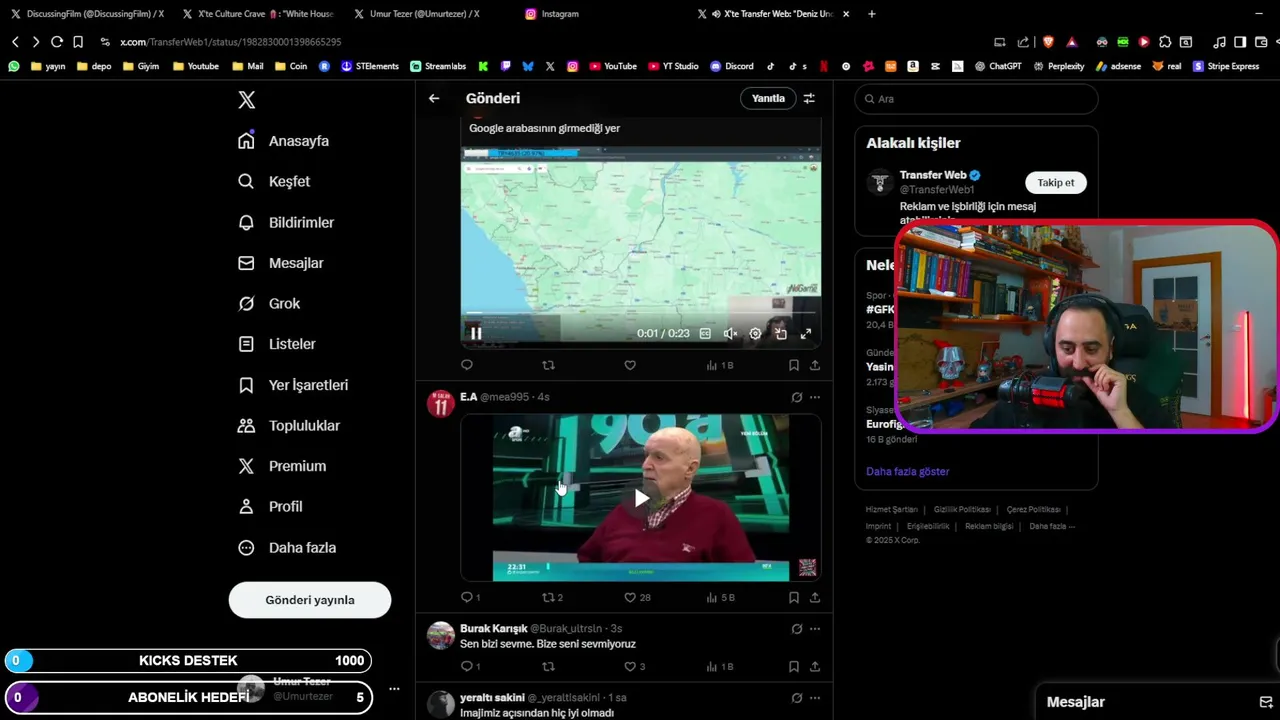Image resolution: width=1280 pixels, height=720 pixels.
Task: Open Topluluklar communities
Action: coord(289,425)
